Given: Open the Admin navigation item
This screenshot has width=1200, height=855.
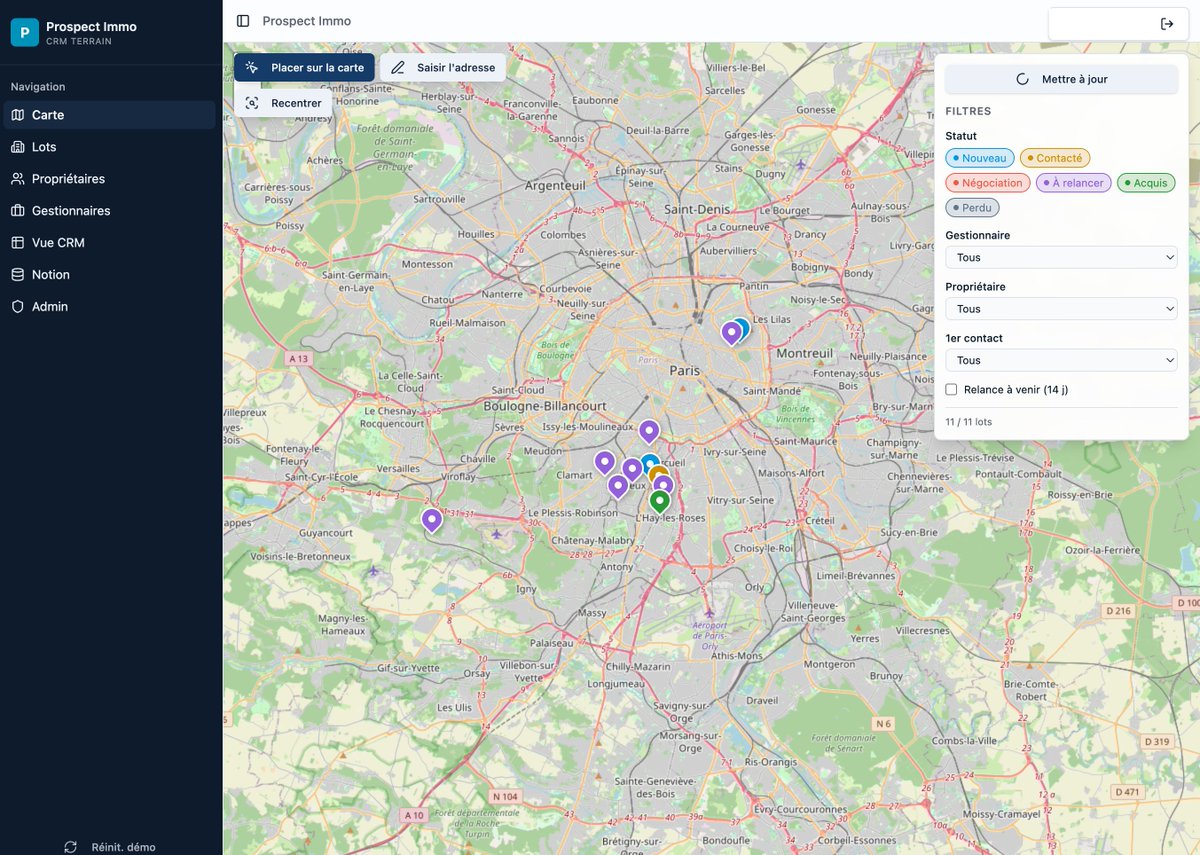Looking at the screenshot, I should [x=110, y=307].
